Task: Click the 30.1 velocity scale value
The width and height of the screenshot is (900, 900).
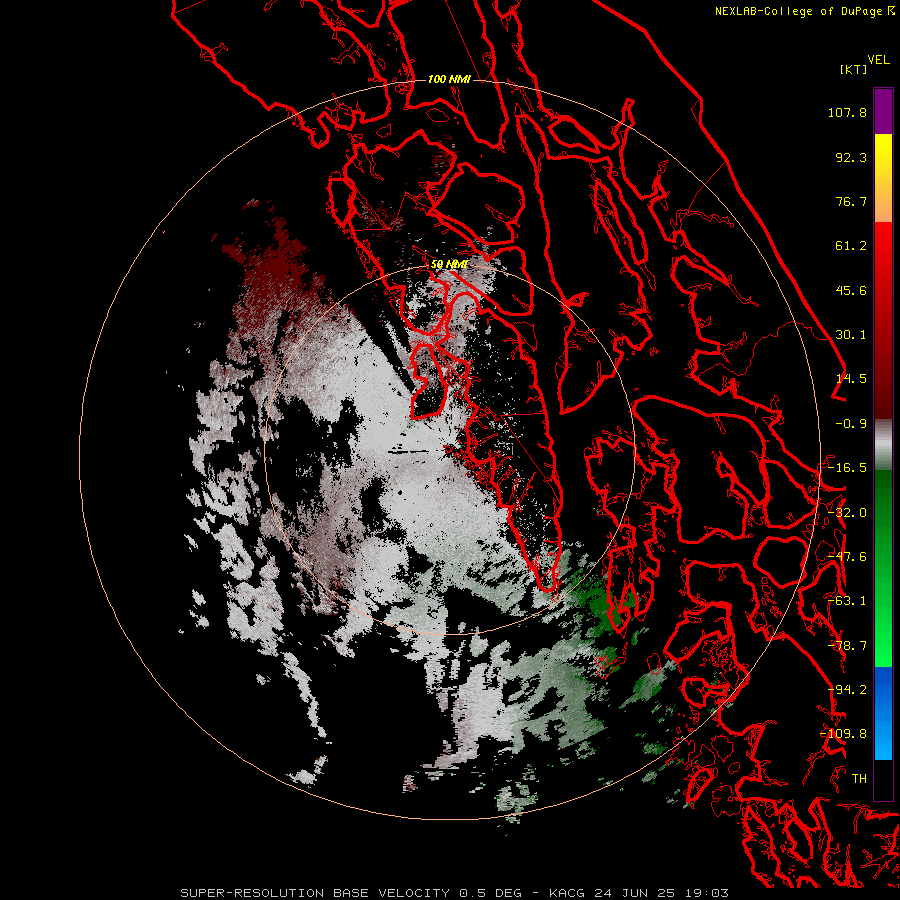Action: [851, 335]
